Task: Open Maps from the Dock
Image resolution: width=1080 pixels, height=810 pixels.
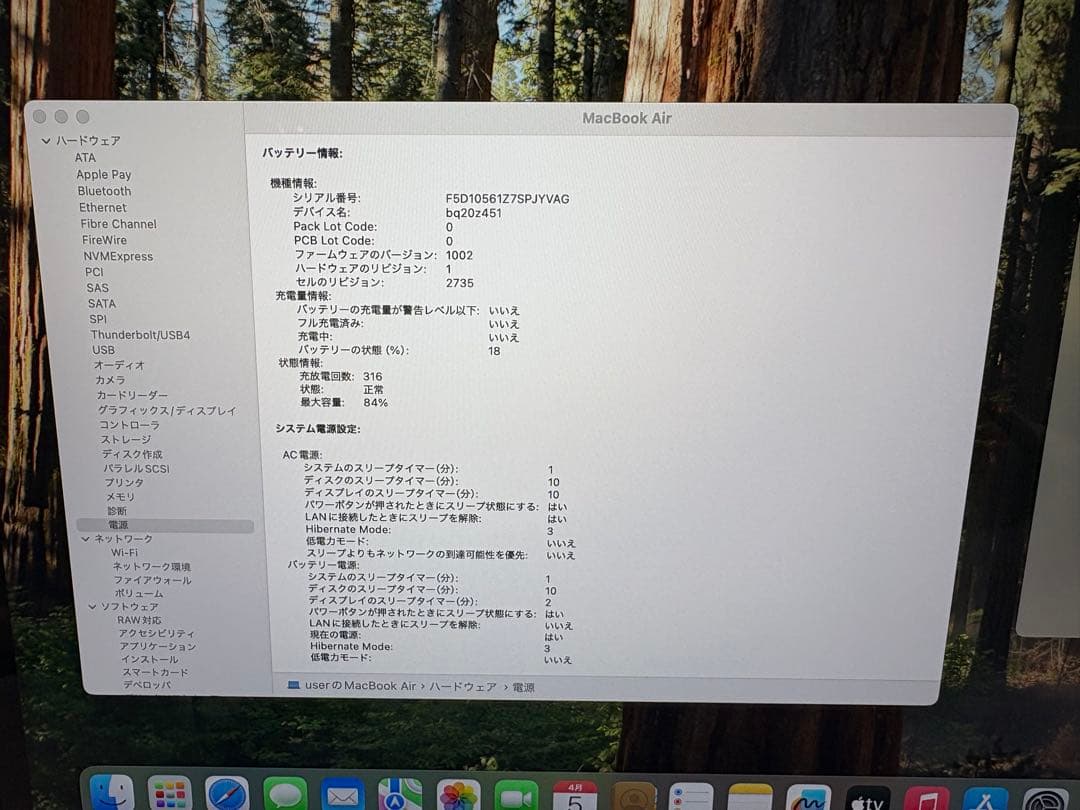Action: [400, 796]
